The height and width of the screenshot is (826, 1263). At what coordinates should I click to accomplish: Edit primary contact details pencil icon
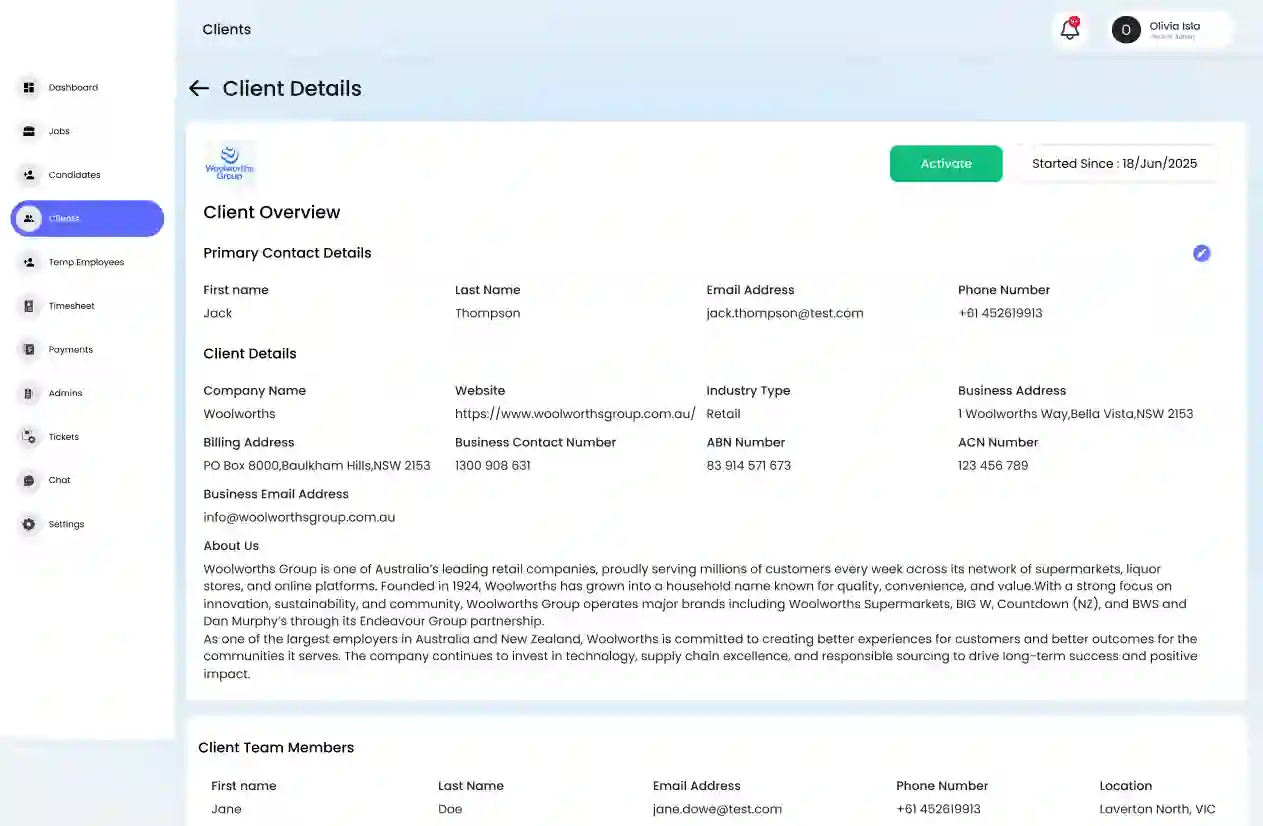[x=1201, y=253]
